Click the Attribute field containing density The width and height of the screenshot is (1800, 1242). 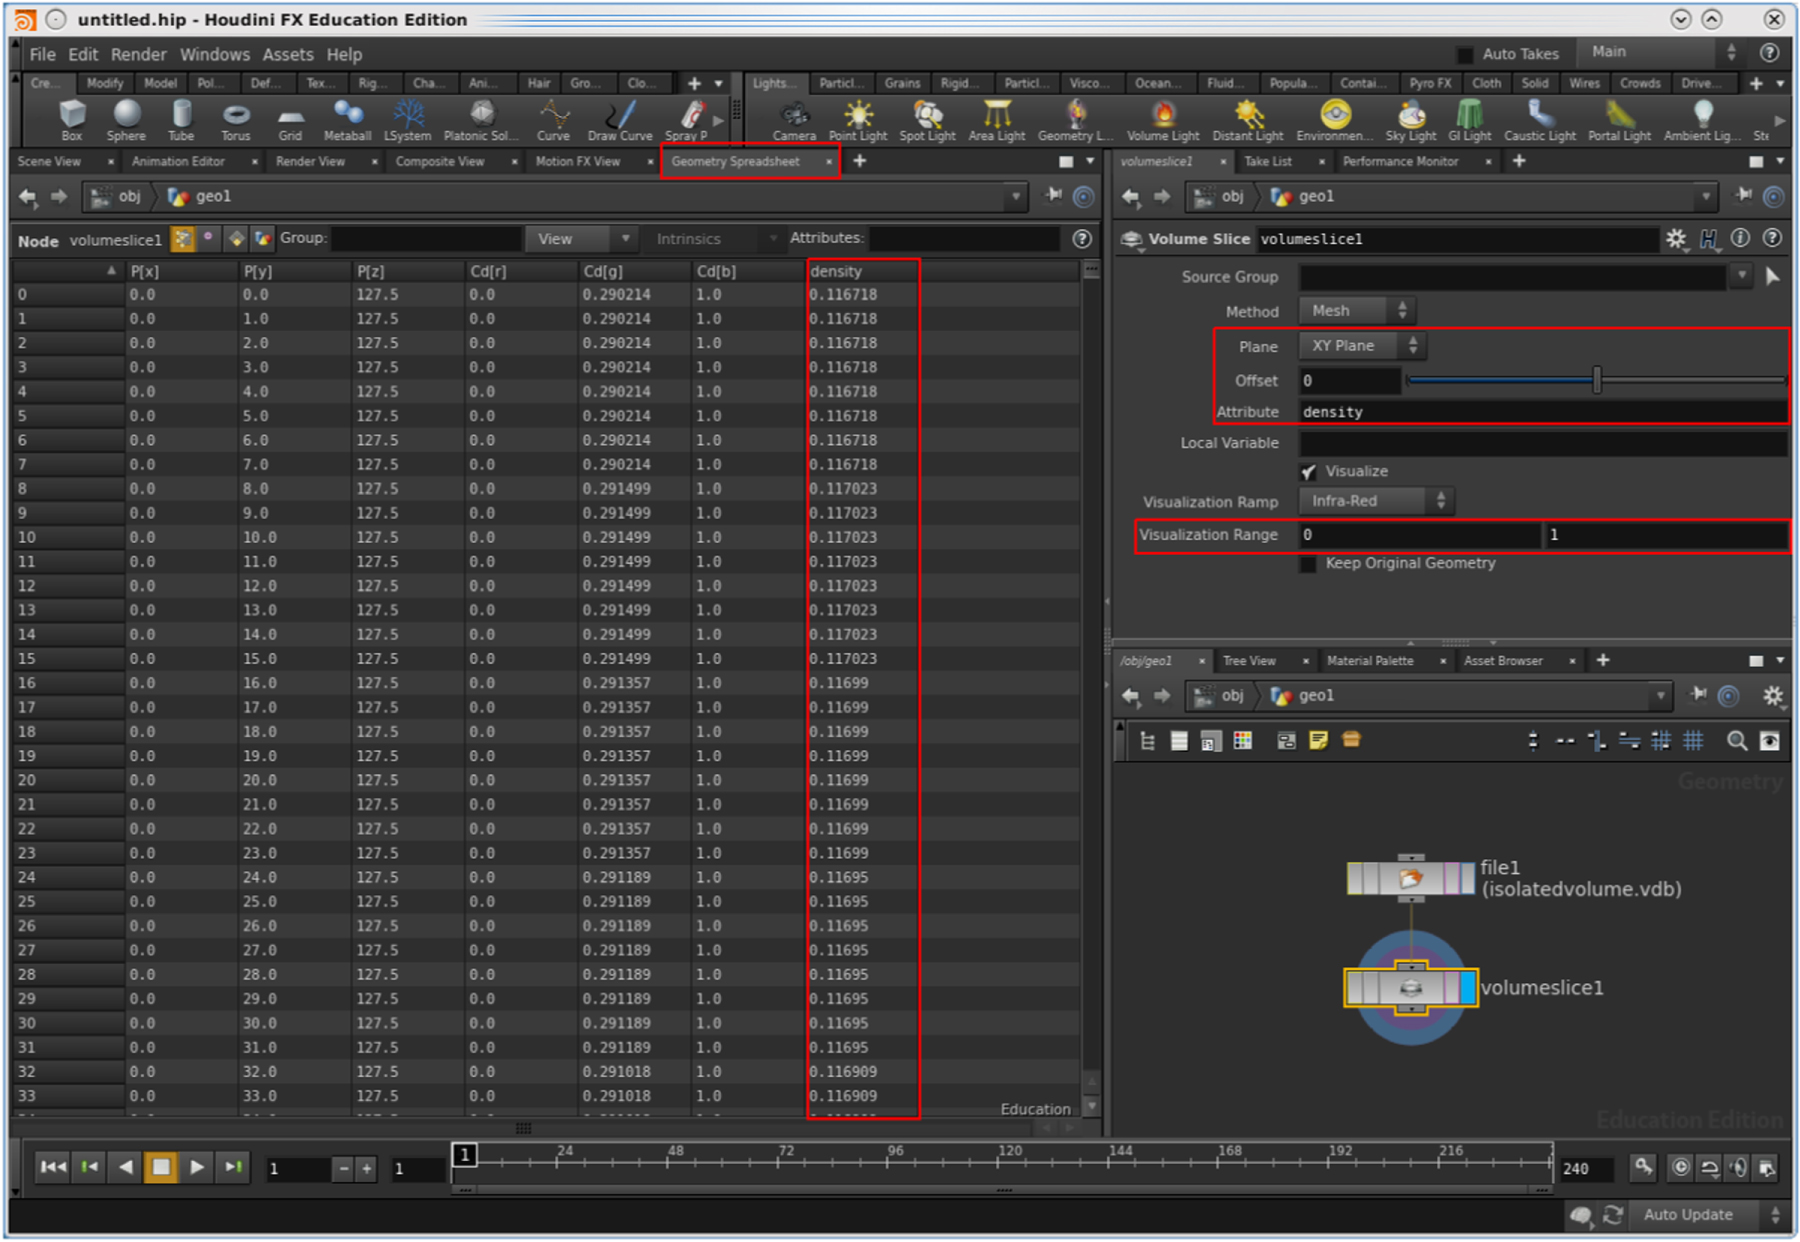pyautogui.click(x=1543, y=412)
